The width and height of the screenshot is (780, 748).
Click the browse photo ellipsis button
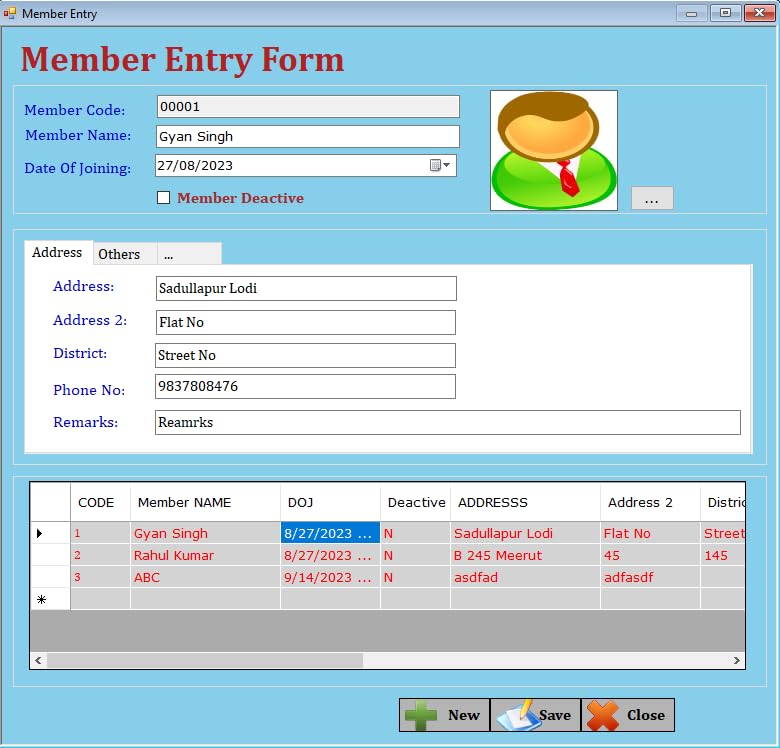point(652,198)
